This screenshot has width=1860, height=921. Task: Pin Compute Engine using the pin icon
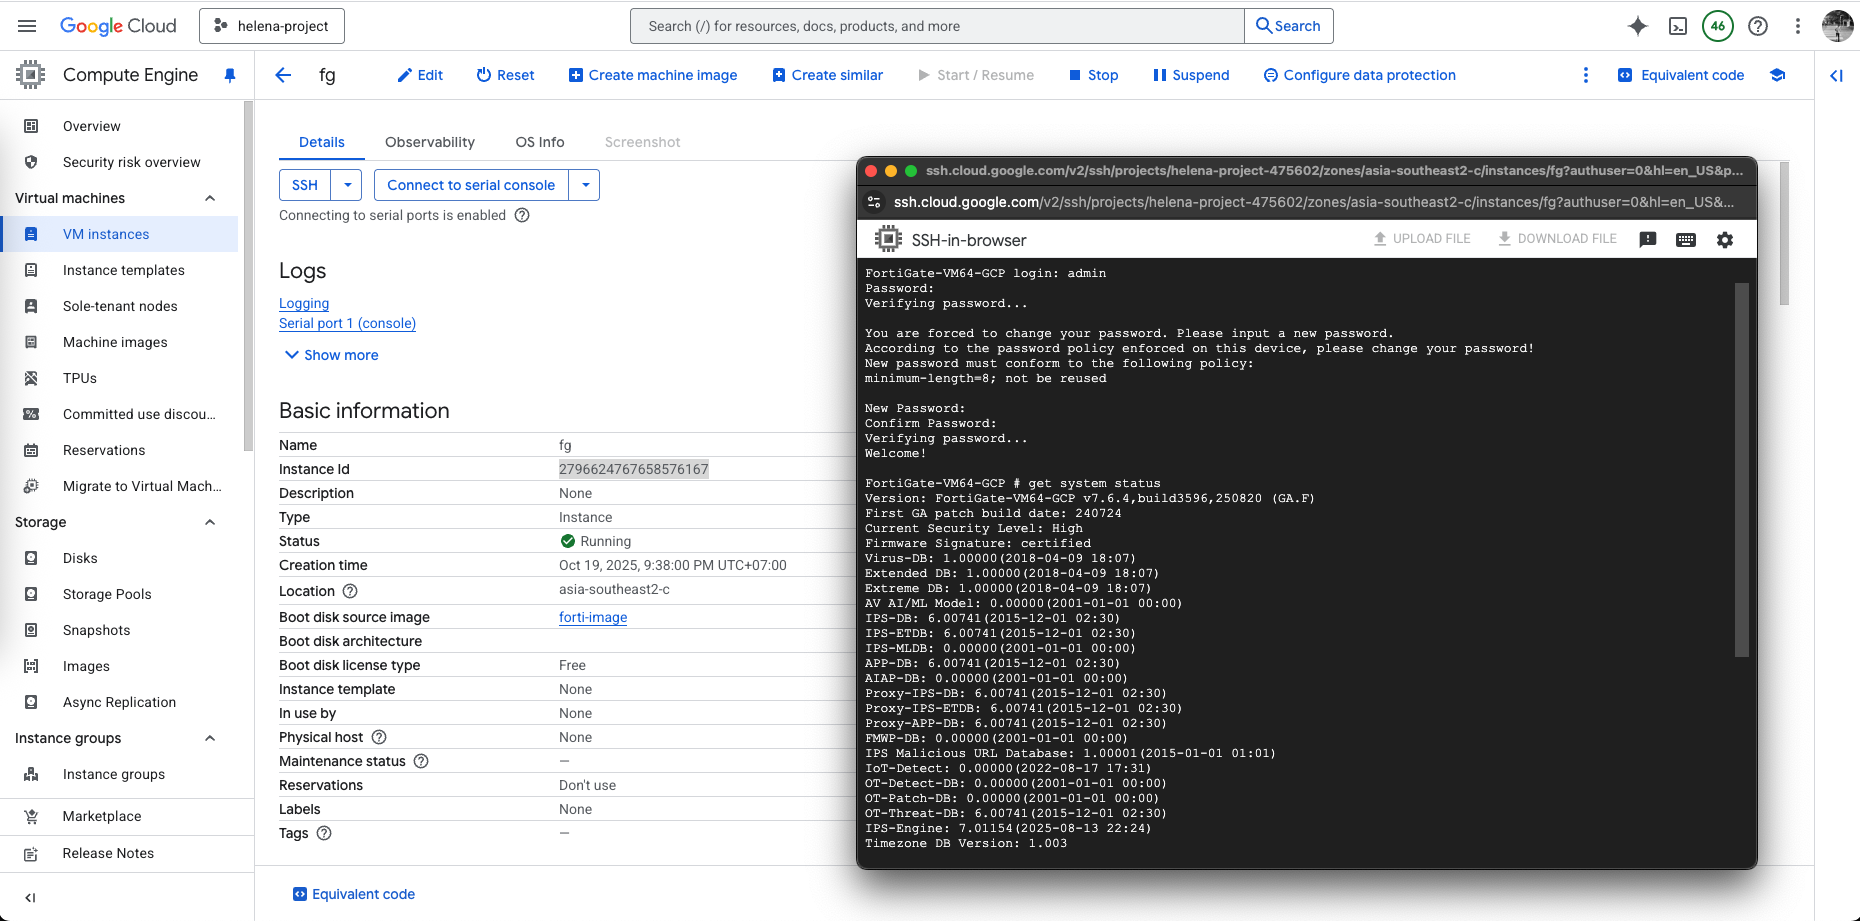[230, 75]
